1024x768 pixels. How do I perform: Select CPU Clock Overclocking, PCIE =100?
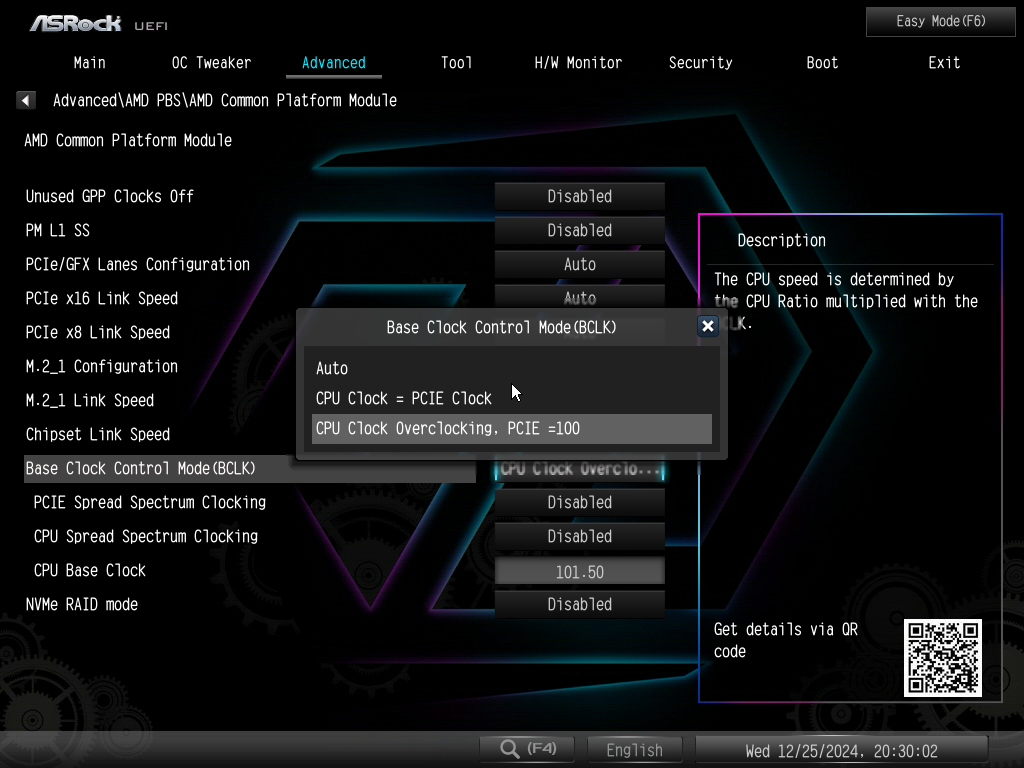(x=511, y=428)
